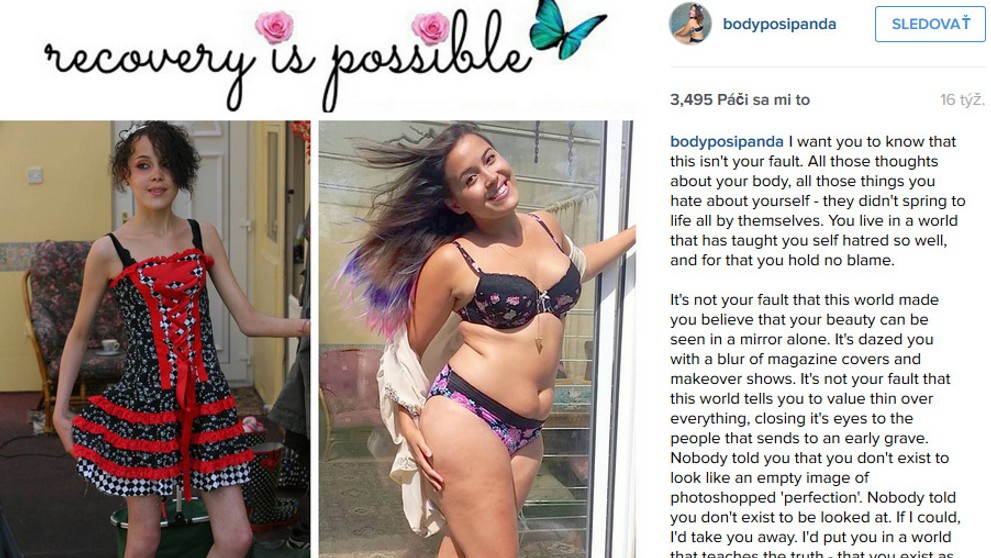Viewport: 991px width, 558px height.
Task: Follow the account with the SLEDOVAŤ button
Action: [930, 24]
